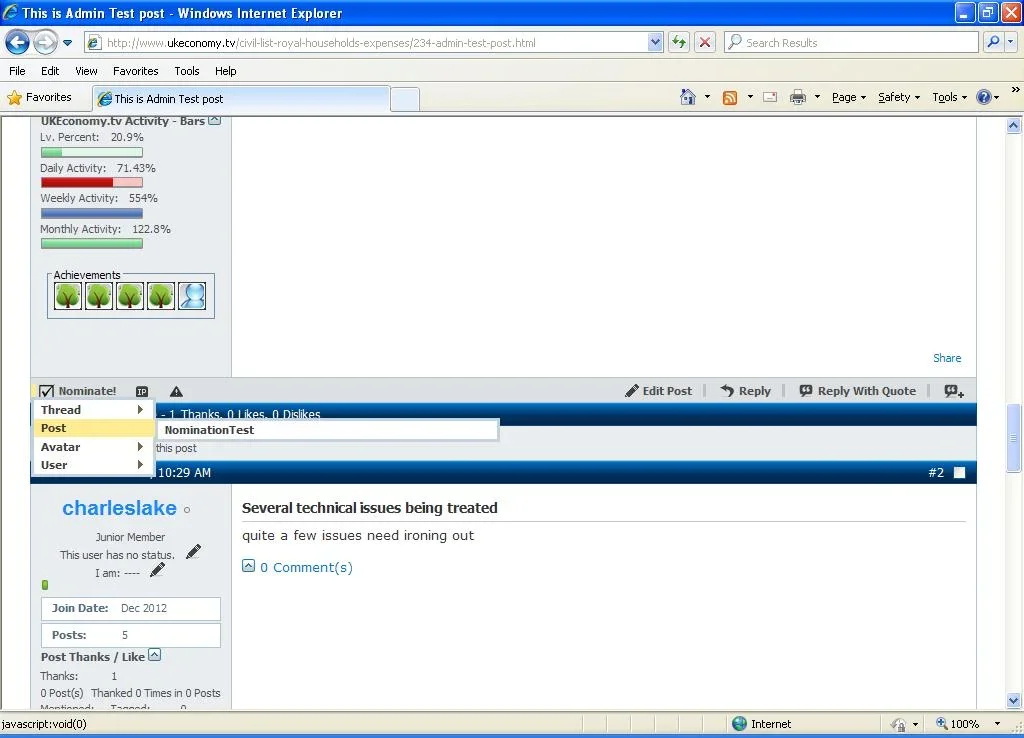Open the Favorites menu
Screen dimensions: 1024x738
(x=136, y=71)
